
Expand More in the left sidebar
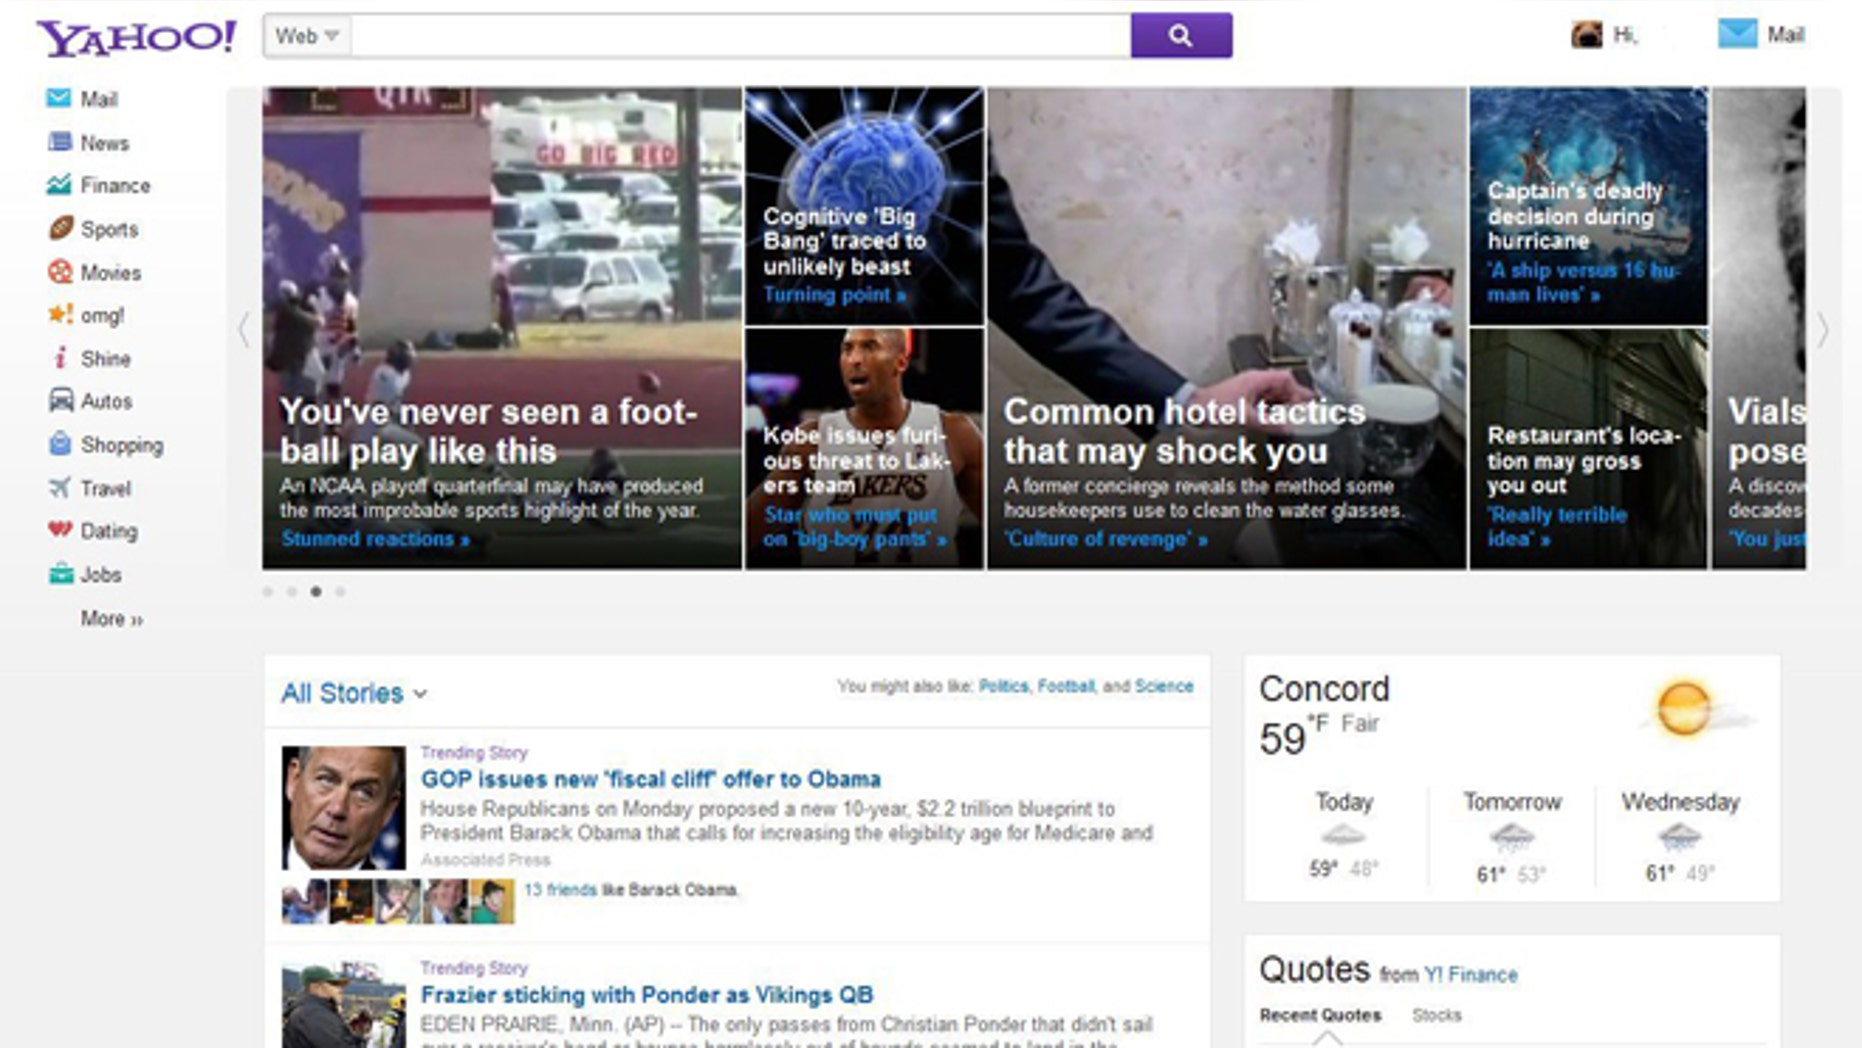pos(112,619)
